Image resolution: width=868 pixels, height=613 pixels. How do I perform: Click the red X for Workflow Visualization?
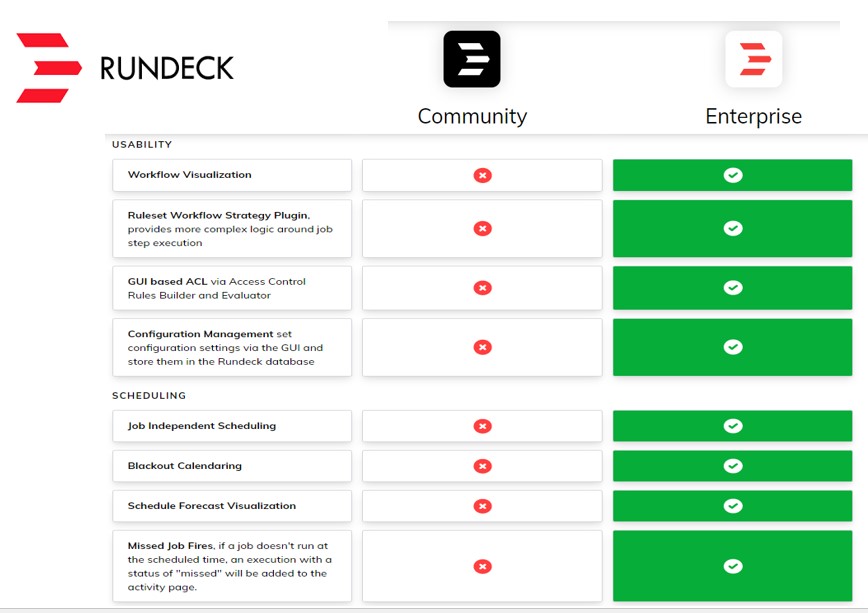coord(482,175)
